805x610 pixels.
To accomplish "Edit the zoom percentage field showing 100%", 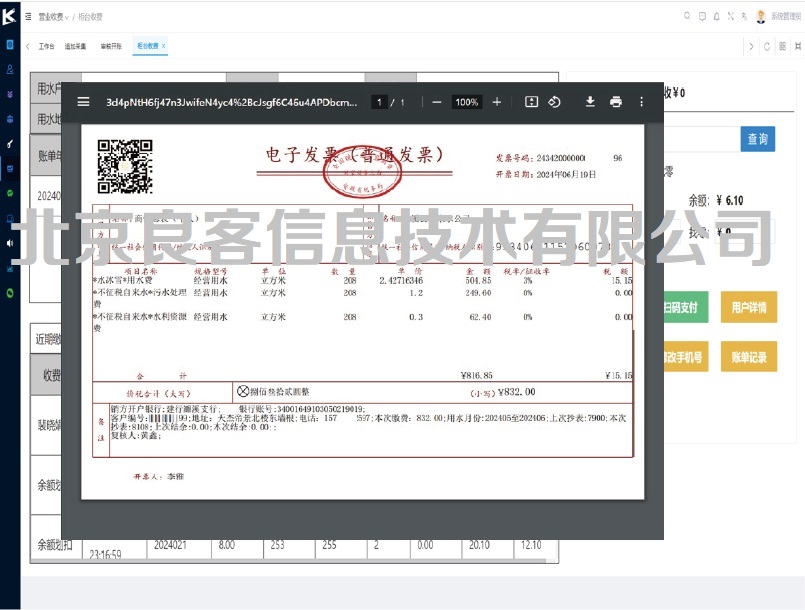I will (x=465, y=102).
